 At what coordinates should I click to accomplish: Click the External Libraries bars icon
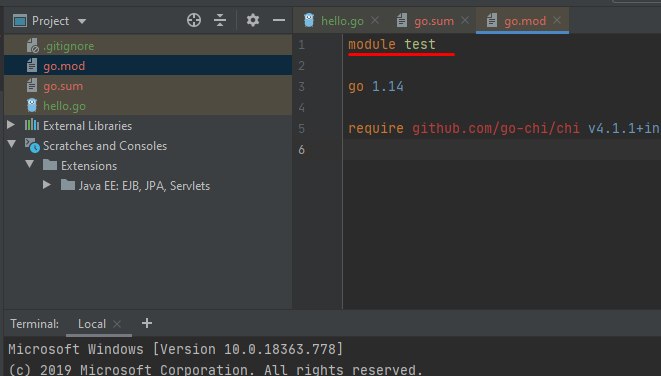point(32,125)
